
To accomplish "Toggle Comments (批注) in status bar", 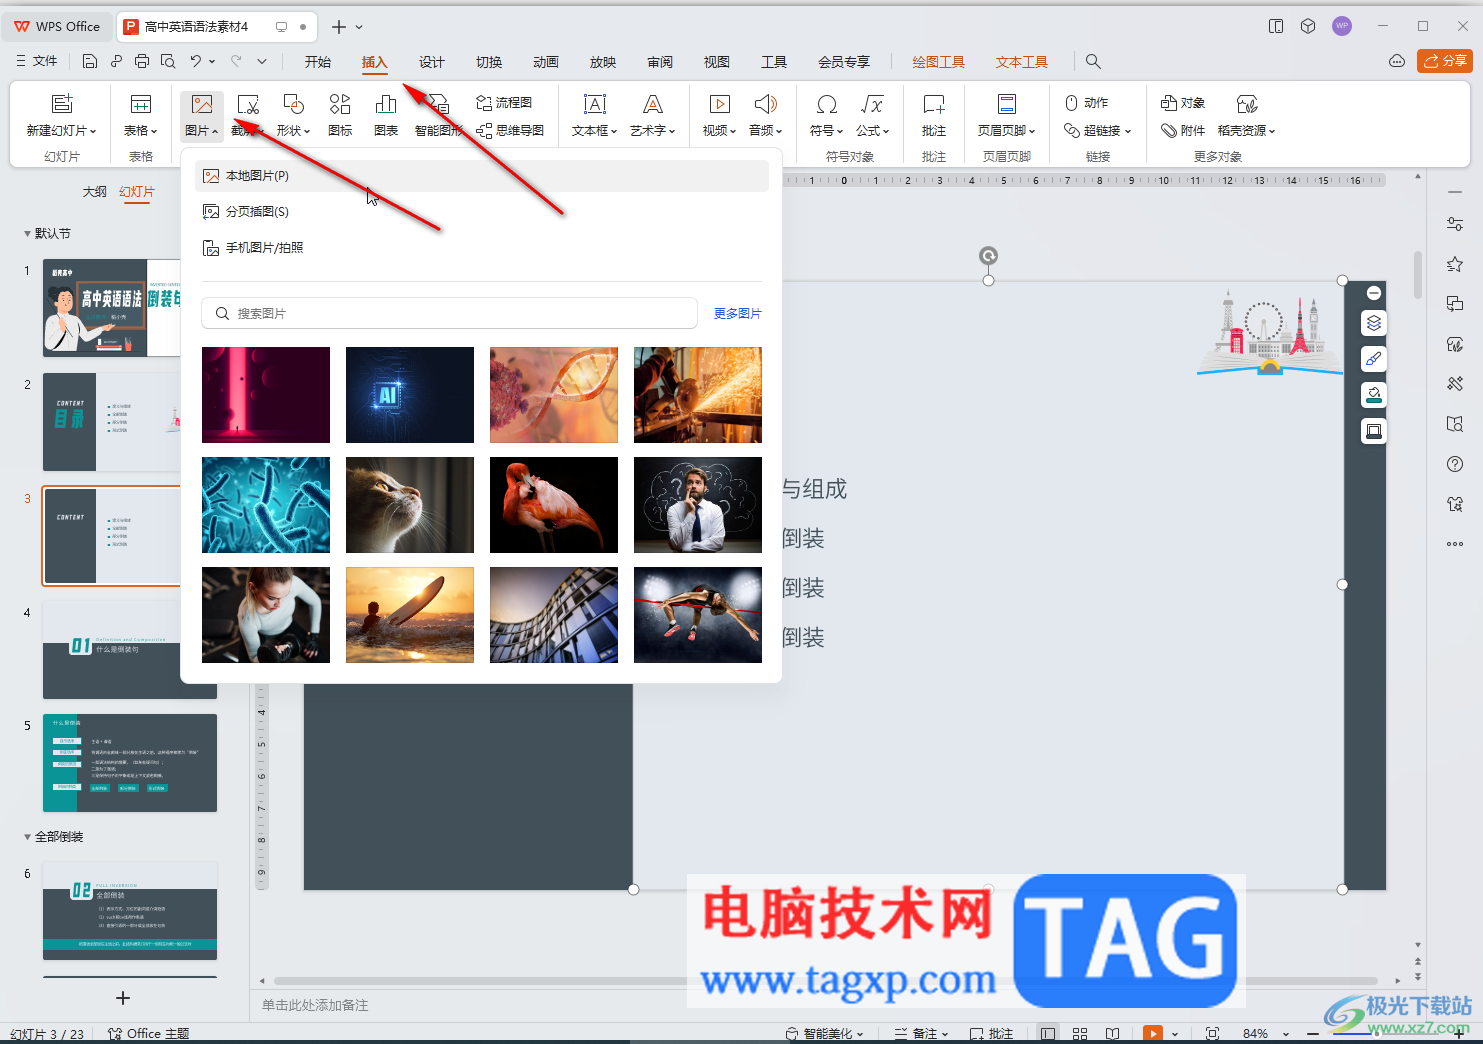I will point(991,1033).
